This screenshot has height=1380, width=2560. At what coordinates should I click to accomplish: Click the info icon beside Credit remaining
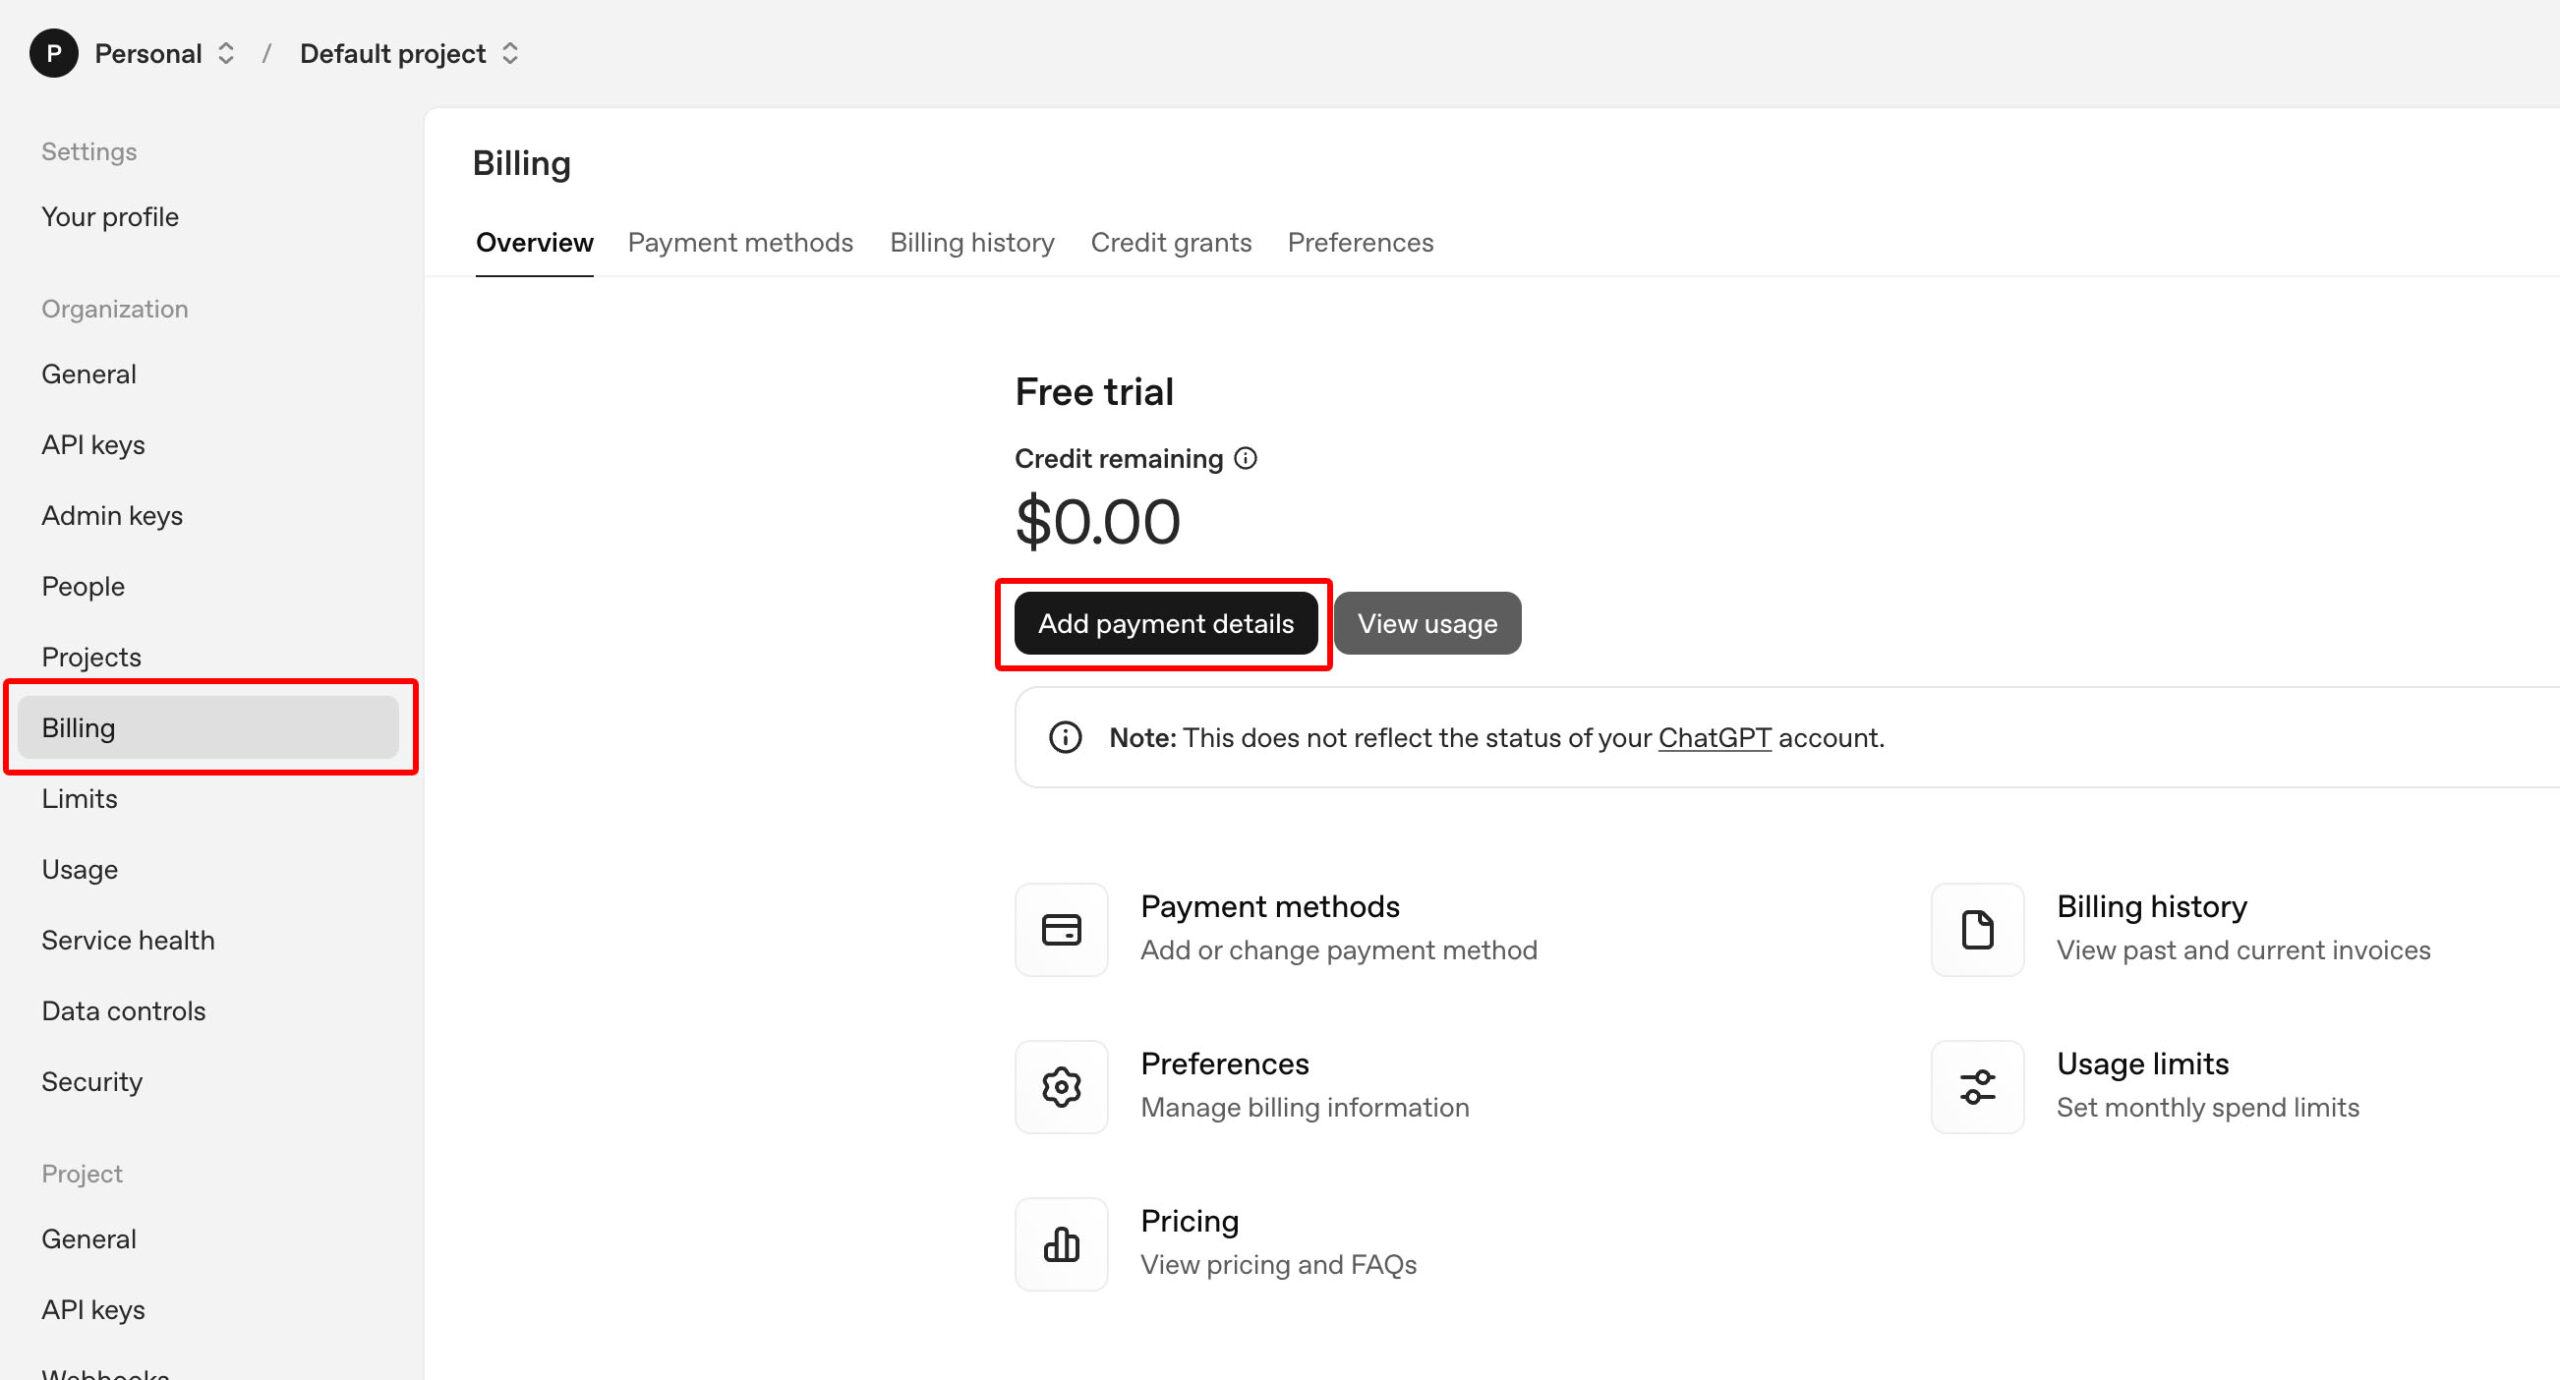click(1245, 458)
